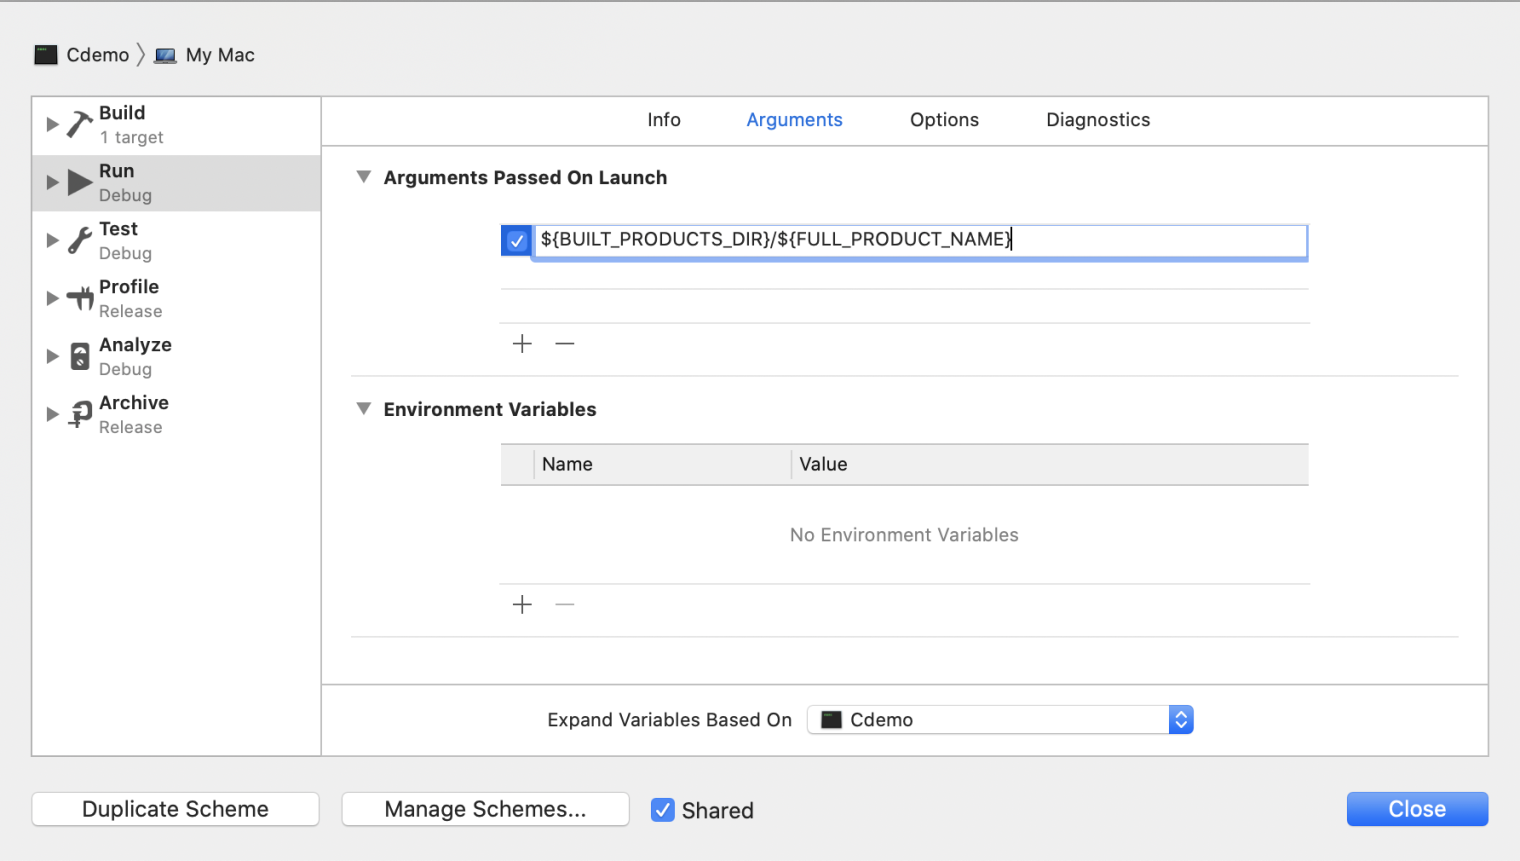The height and width of the screenshot is (861, 1520).
Task: Switch to the Diagnostics tab
Action: [1098, 120]
